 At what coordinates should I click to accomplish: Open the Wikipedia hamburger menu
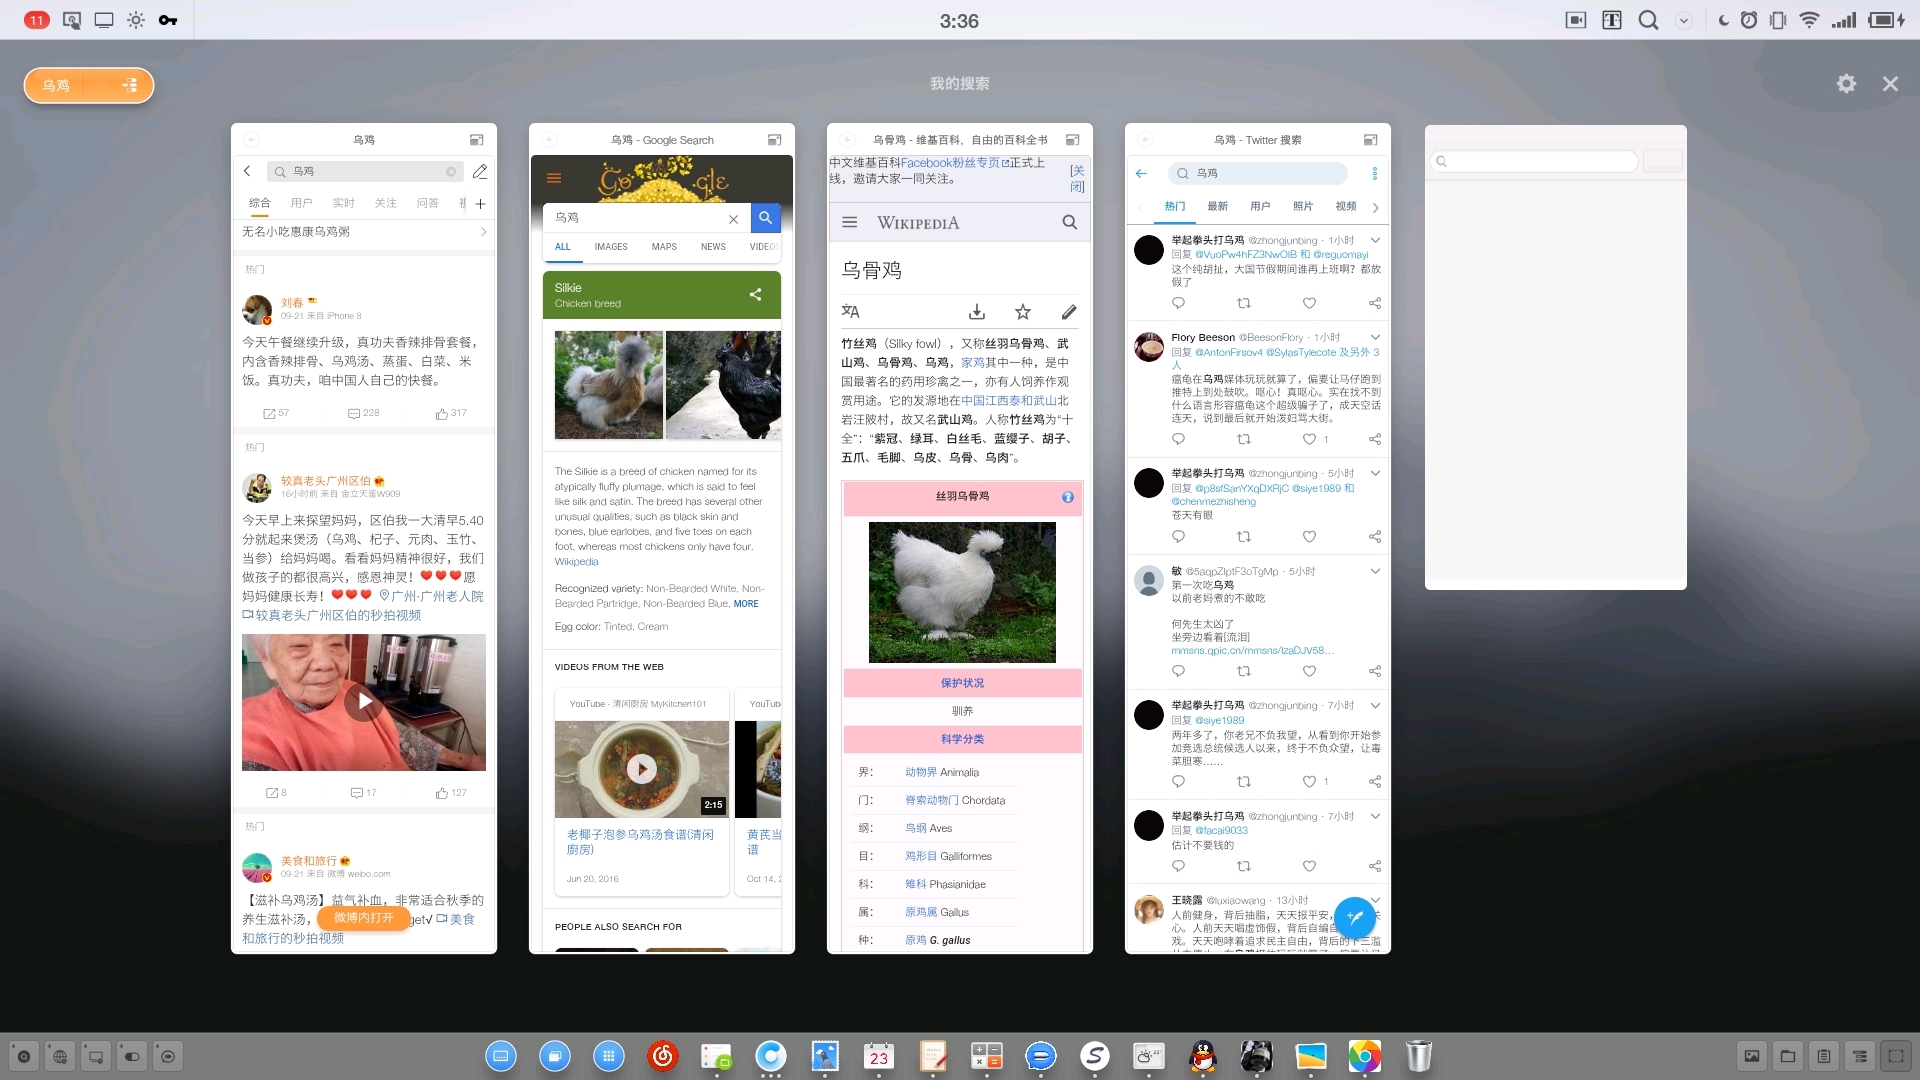tap(850, 223)
